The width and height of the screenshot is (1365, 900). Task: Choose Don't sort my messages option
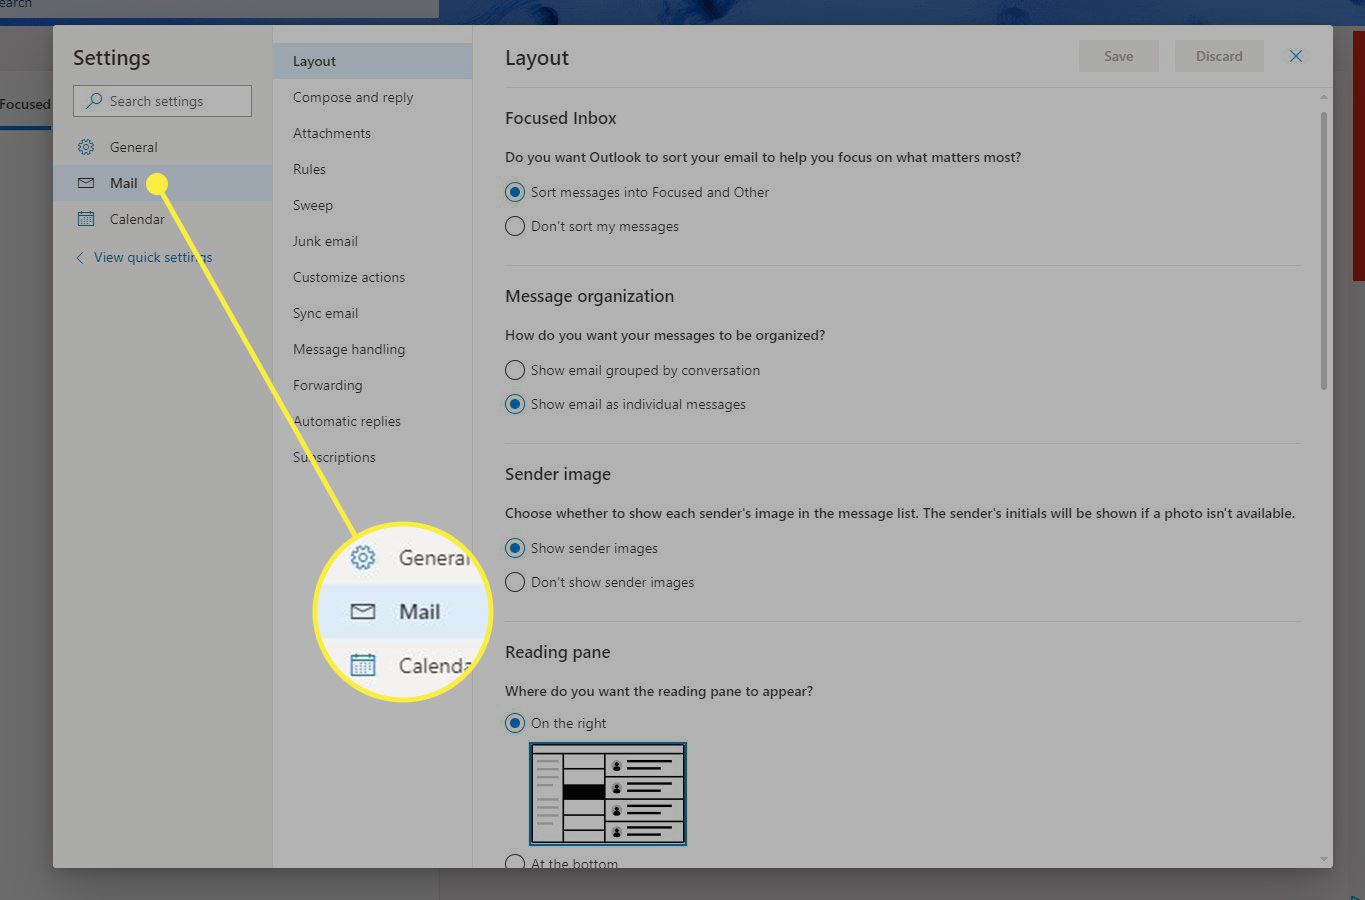[x=515, y=226]
